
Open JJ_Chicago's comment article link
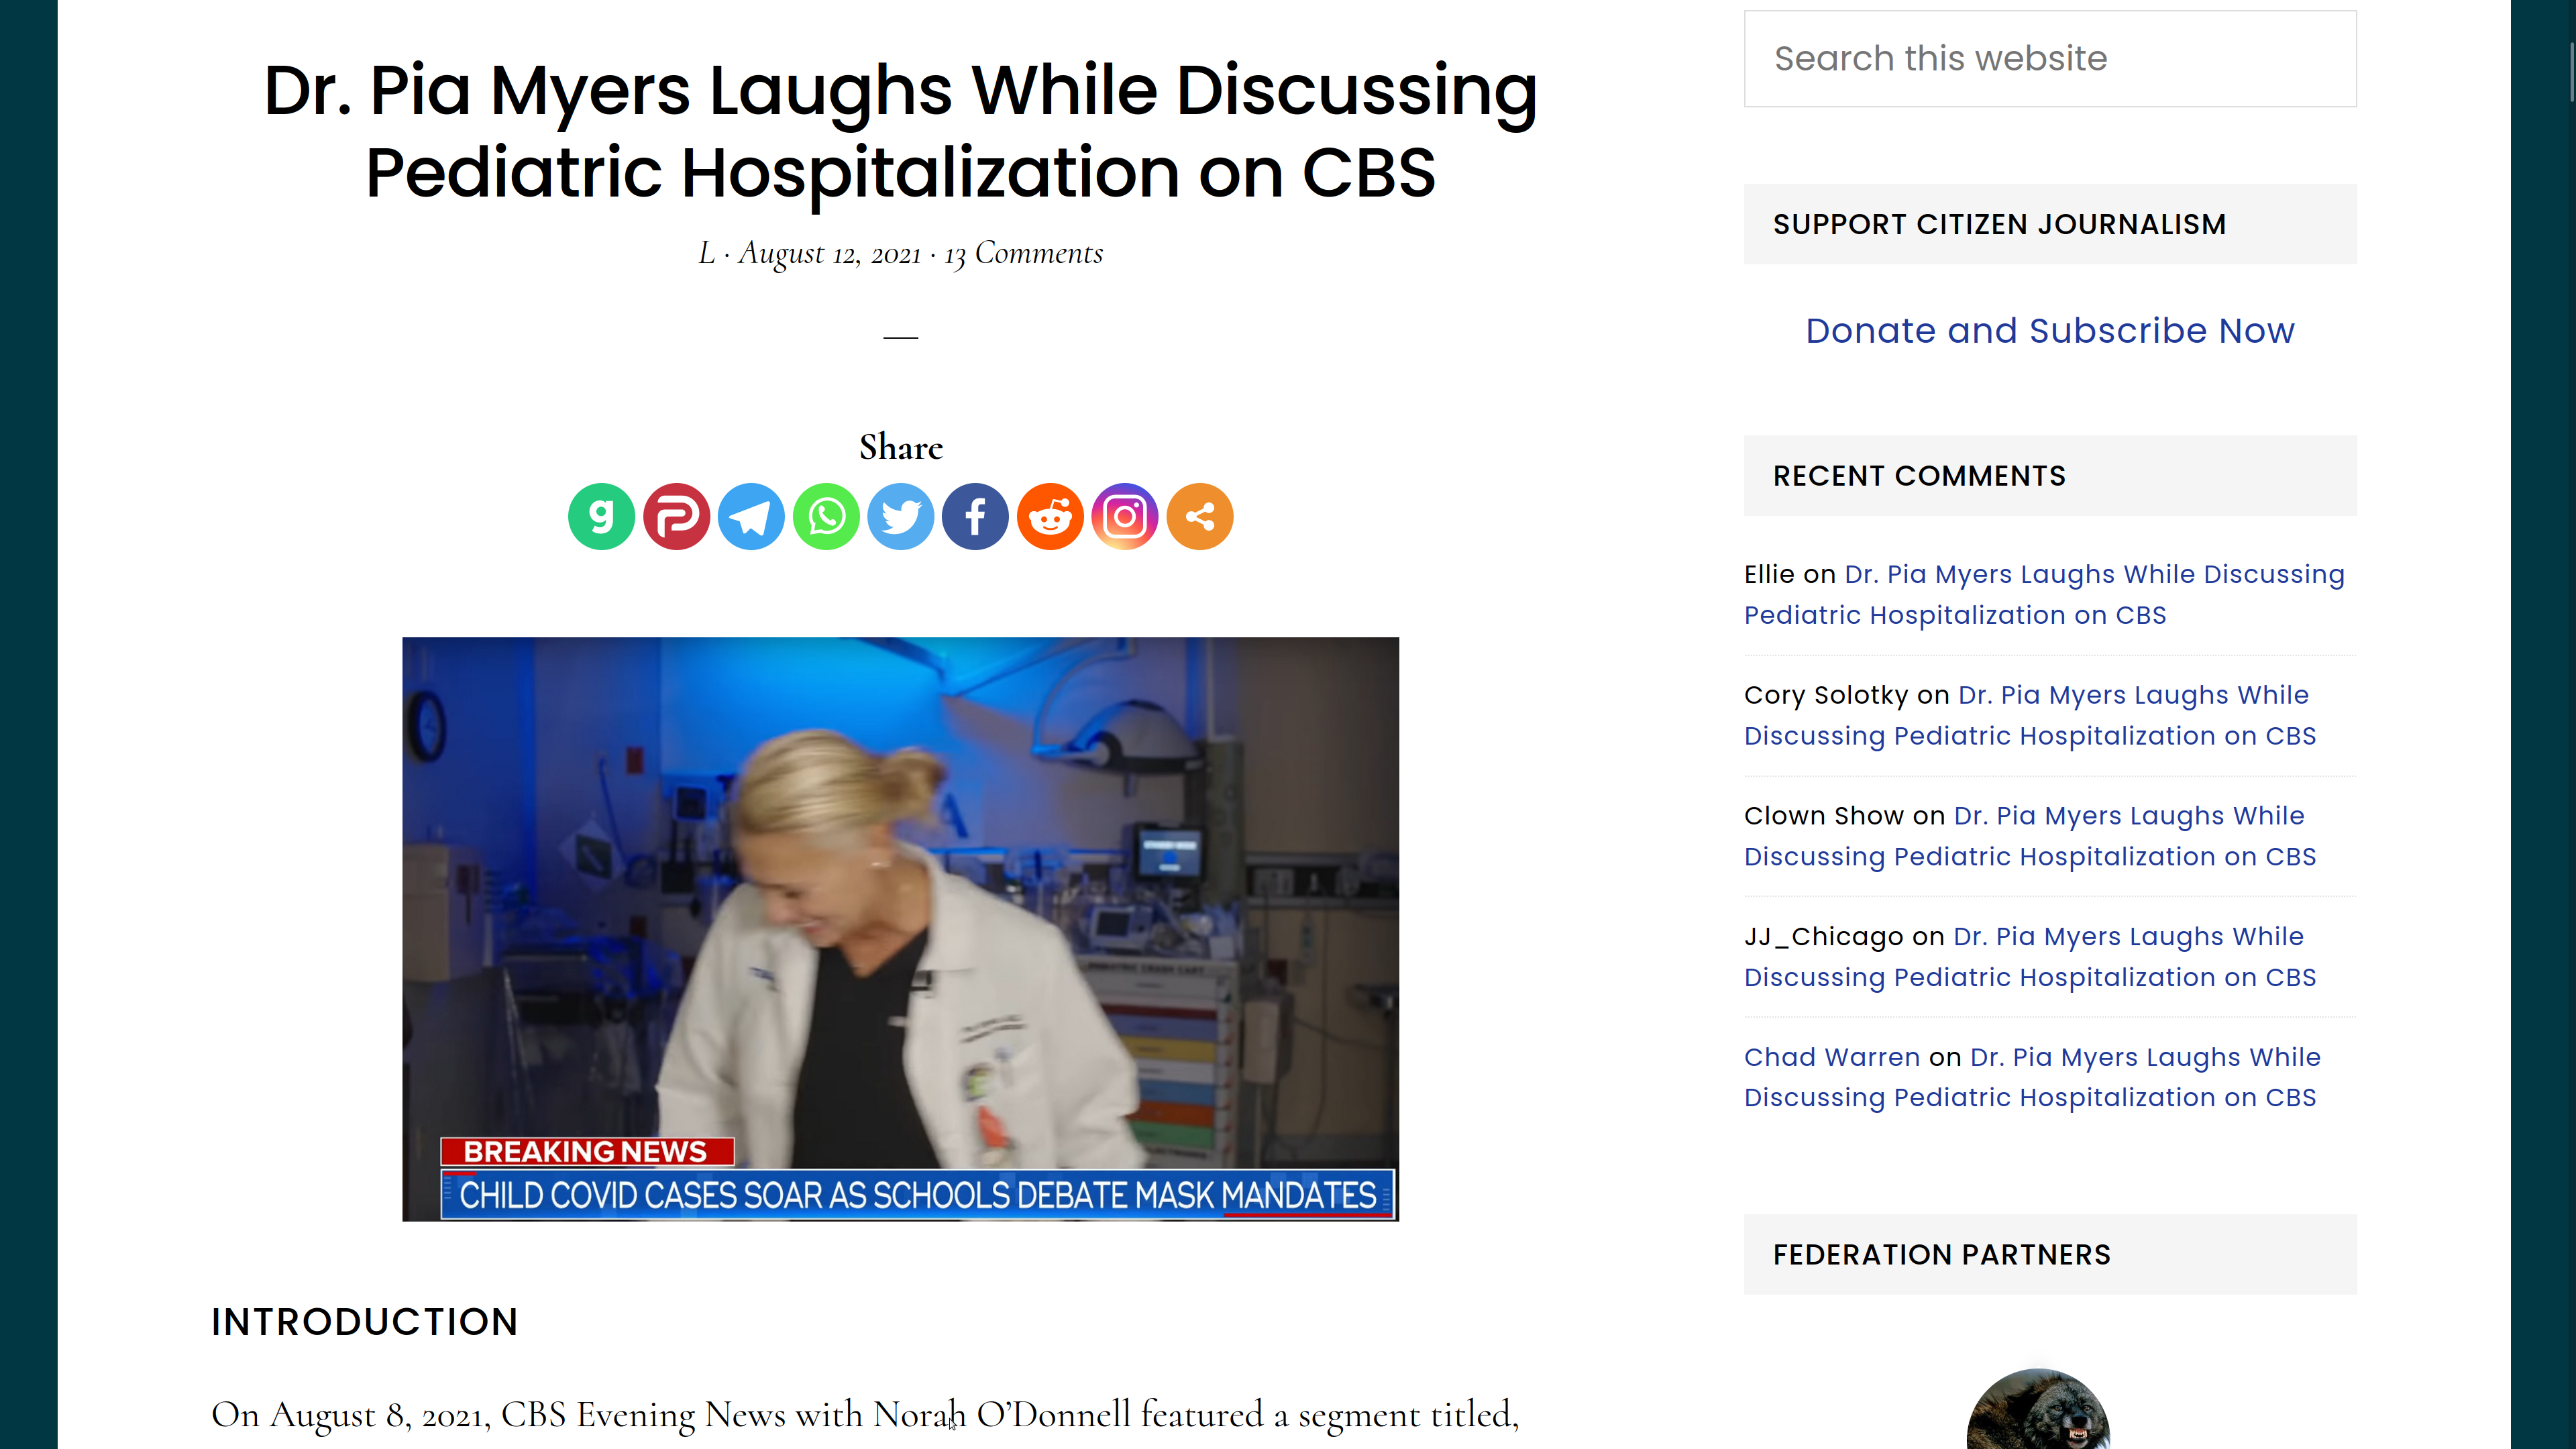coord(2030,957)
